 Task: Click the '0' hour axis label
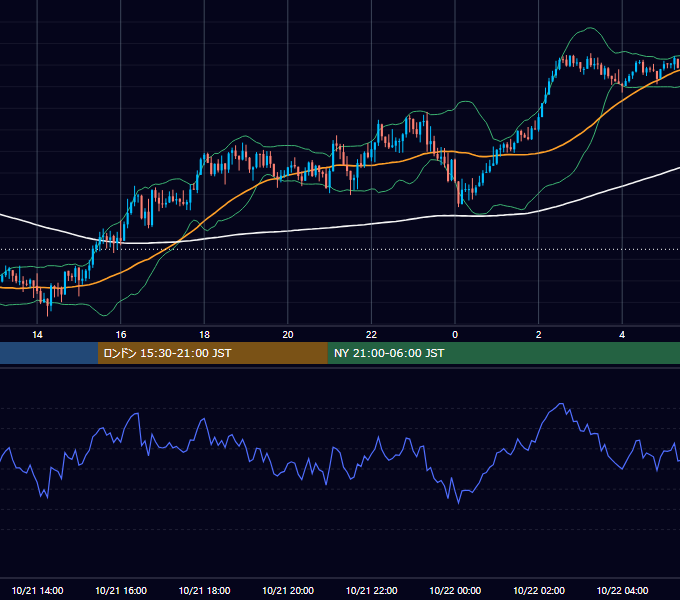(455, 335)
